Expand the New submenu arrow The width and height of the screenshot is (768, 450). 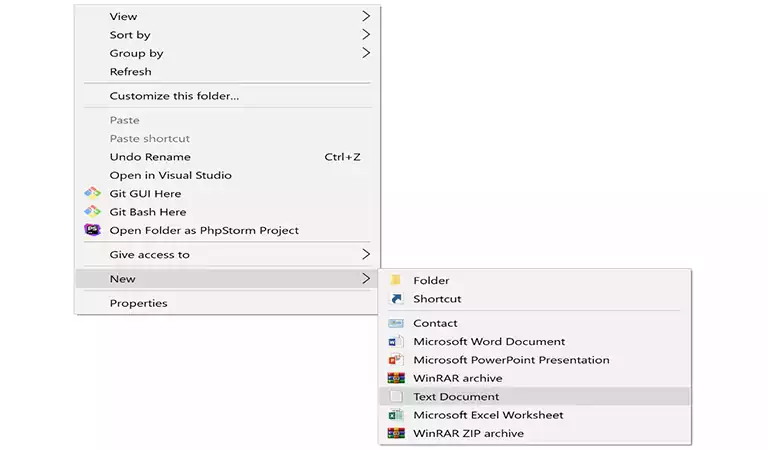tap(366, 279)
